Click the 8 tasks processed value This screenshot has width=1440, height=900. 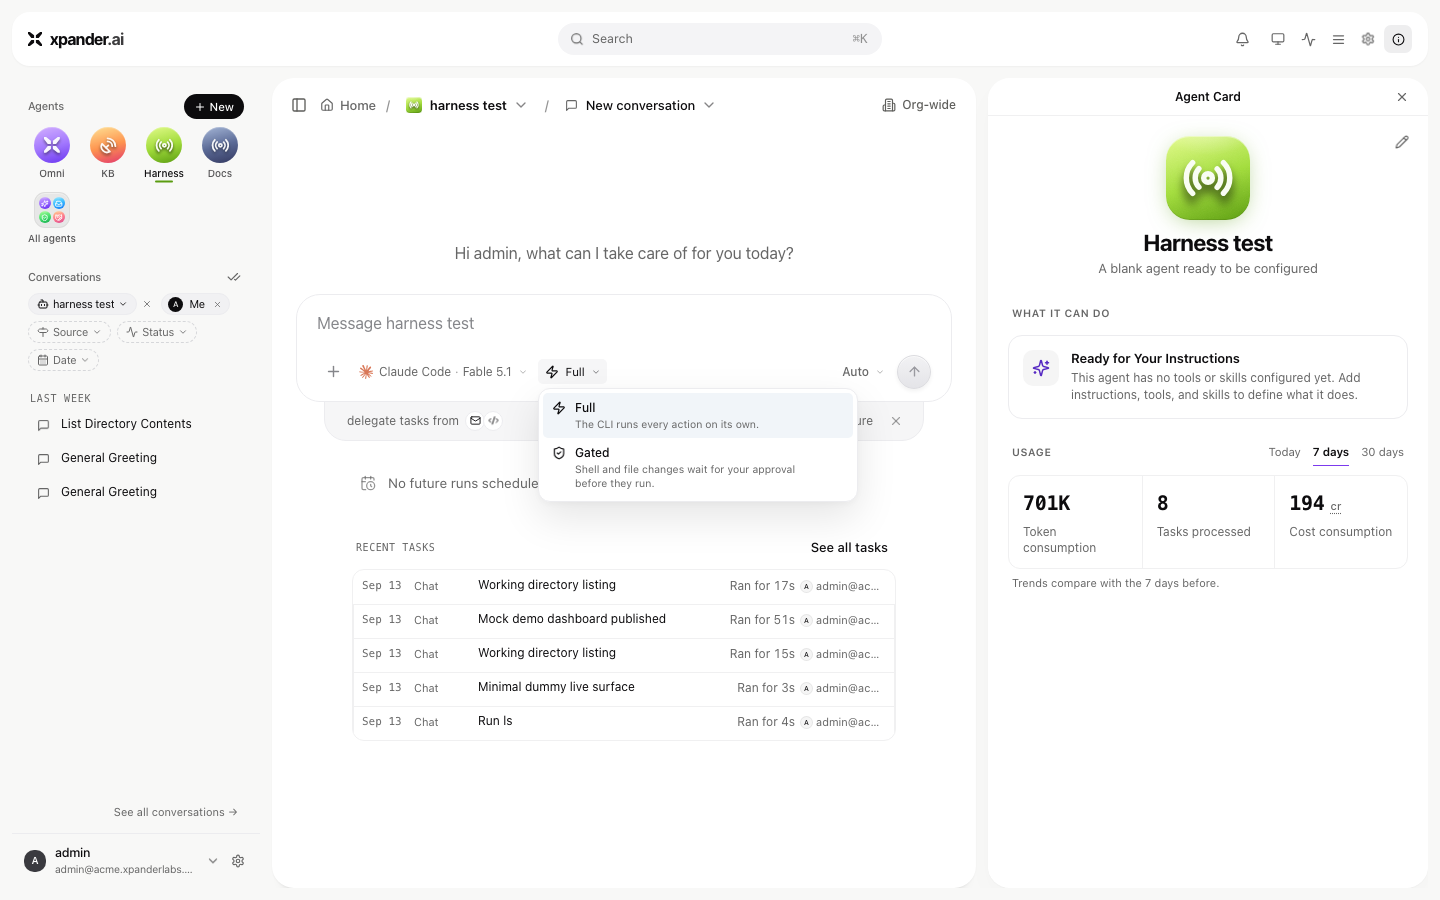[1162, 503]
